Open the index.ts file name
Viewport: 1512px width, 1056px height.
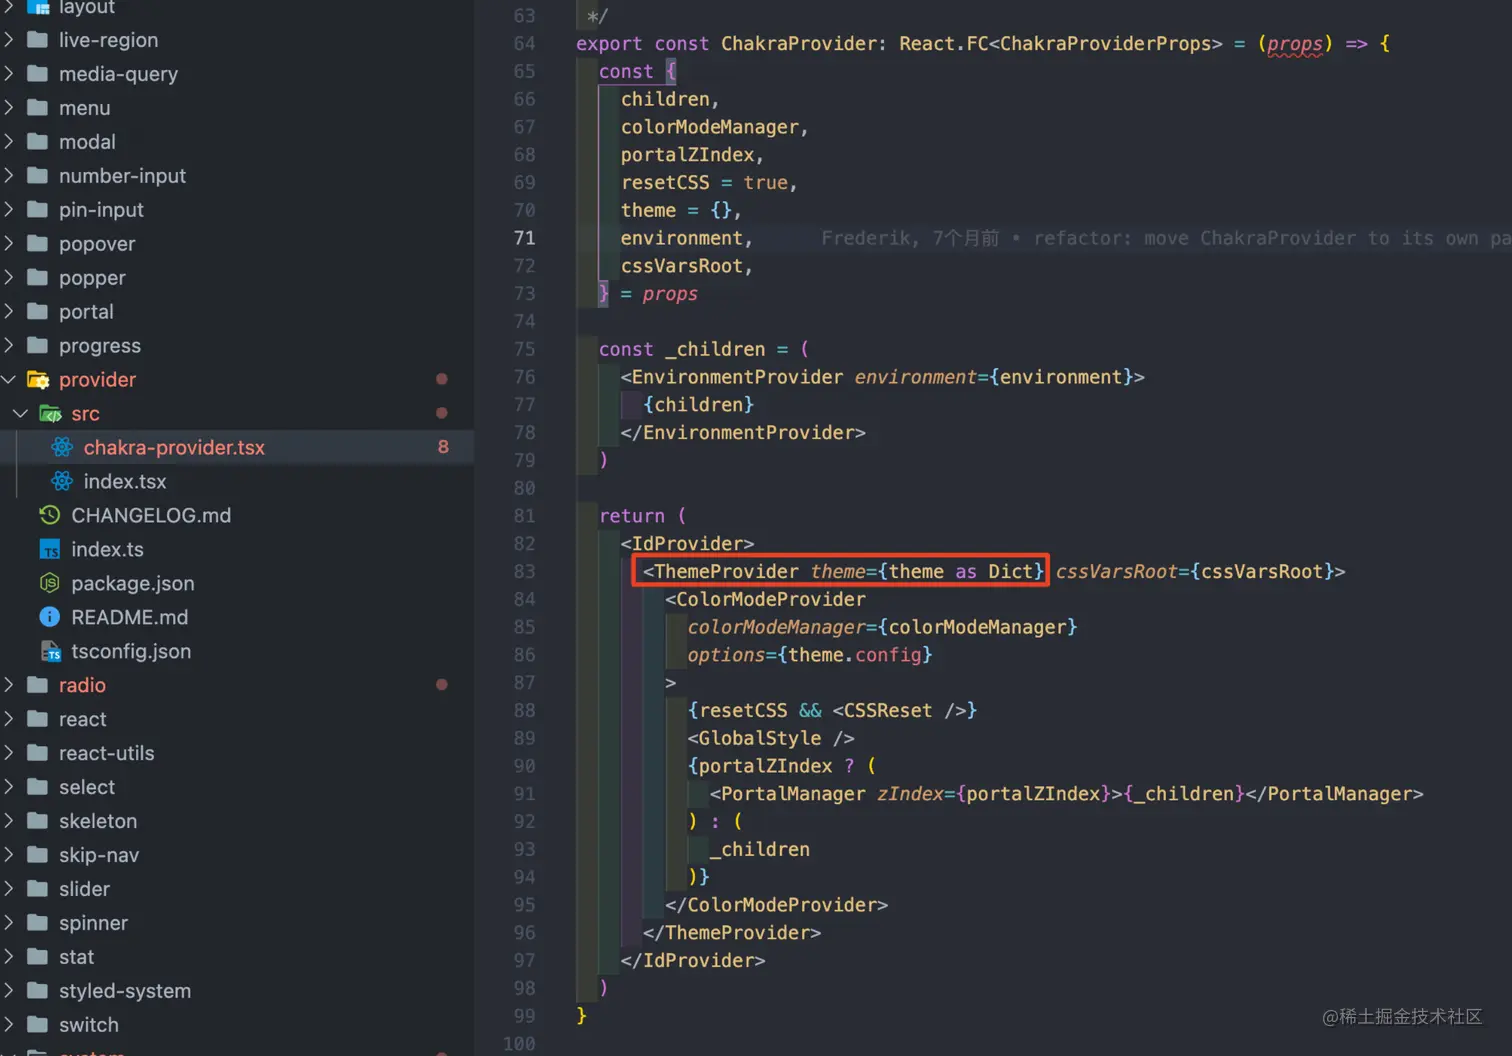(107, 550)
